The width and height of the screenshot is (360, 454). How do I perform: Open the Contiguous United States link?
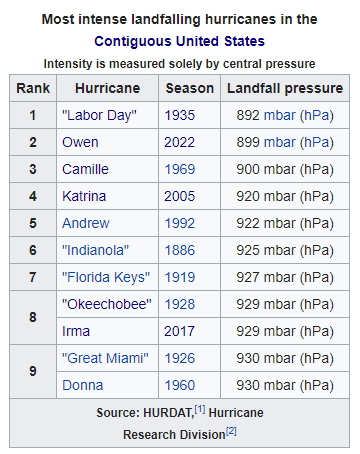[179, 41]
